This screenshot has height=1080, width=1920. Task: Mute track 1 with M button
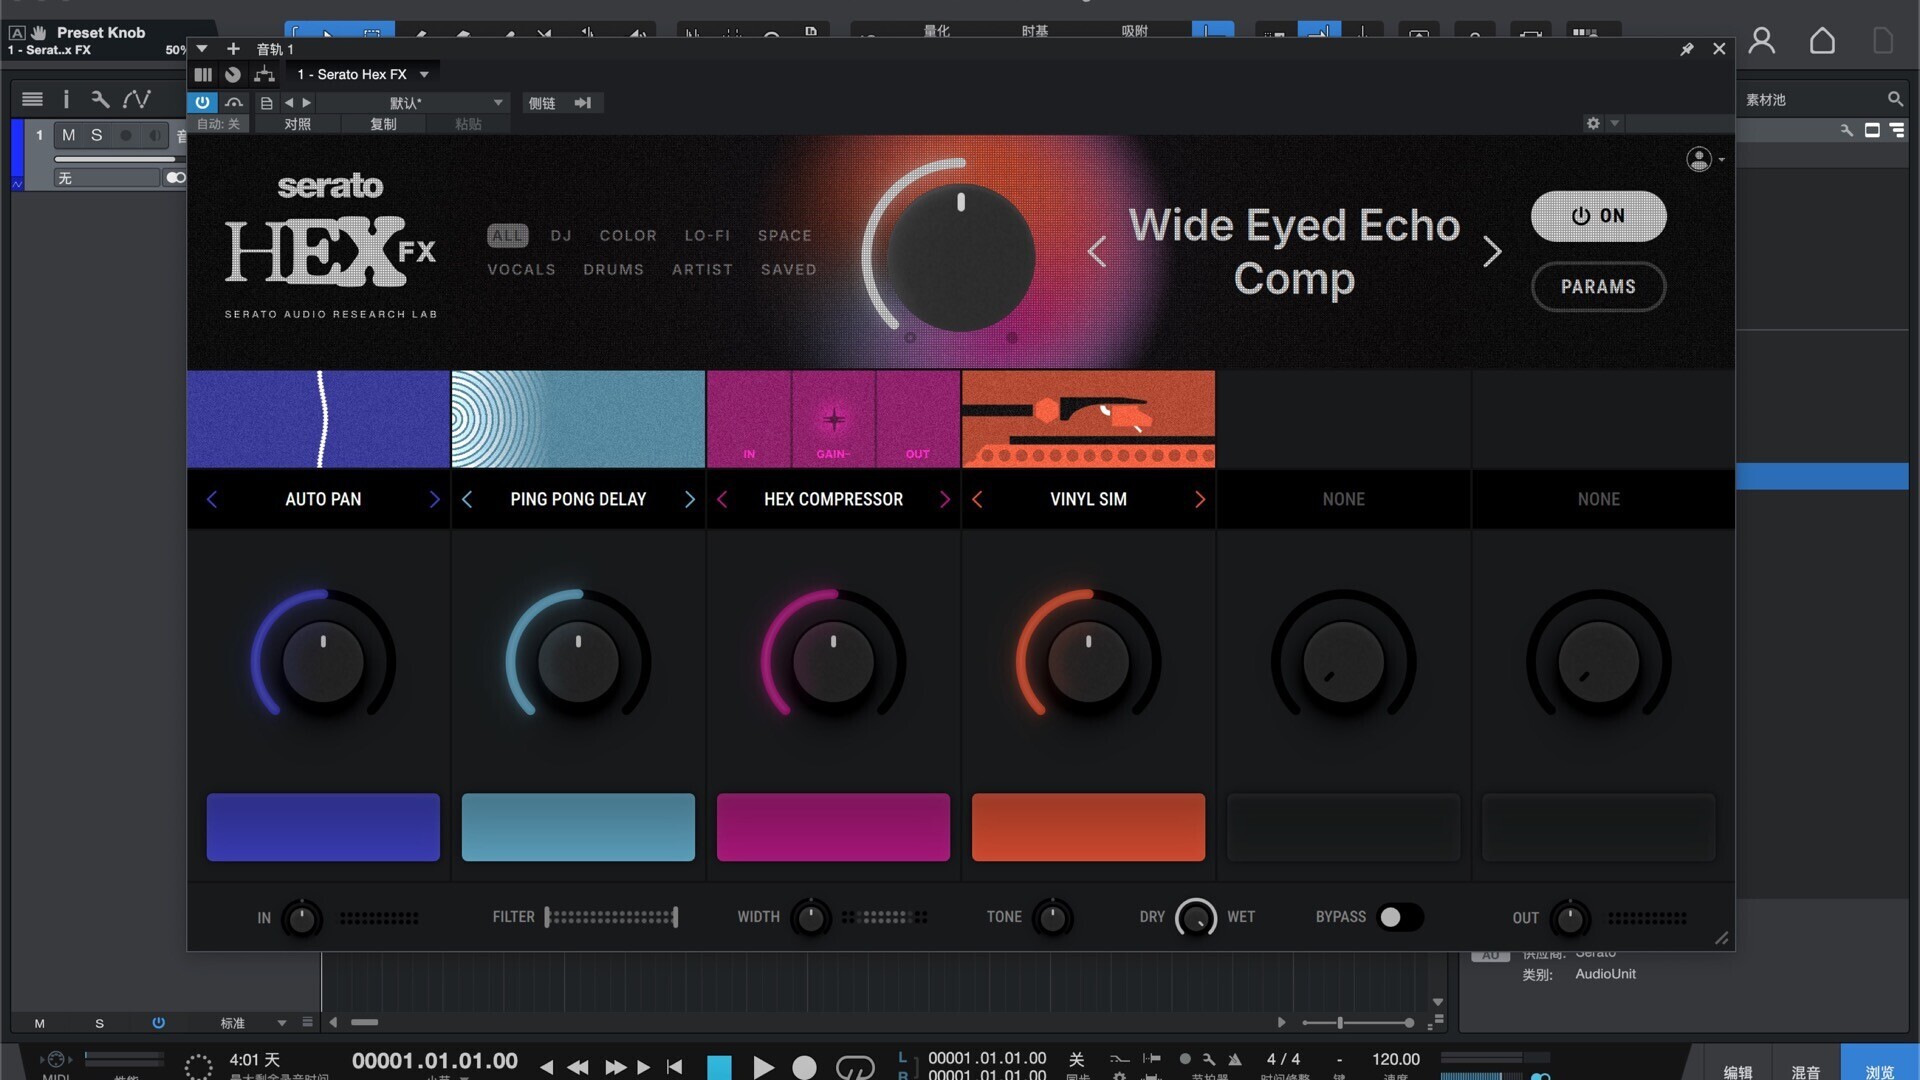click(68, 135)
